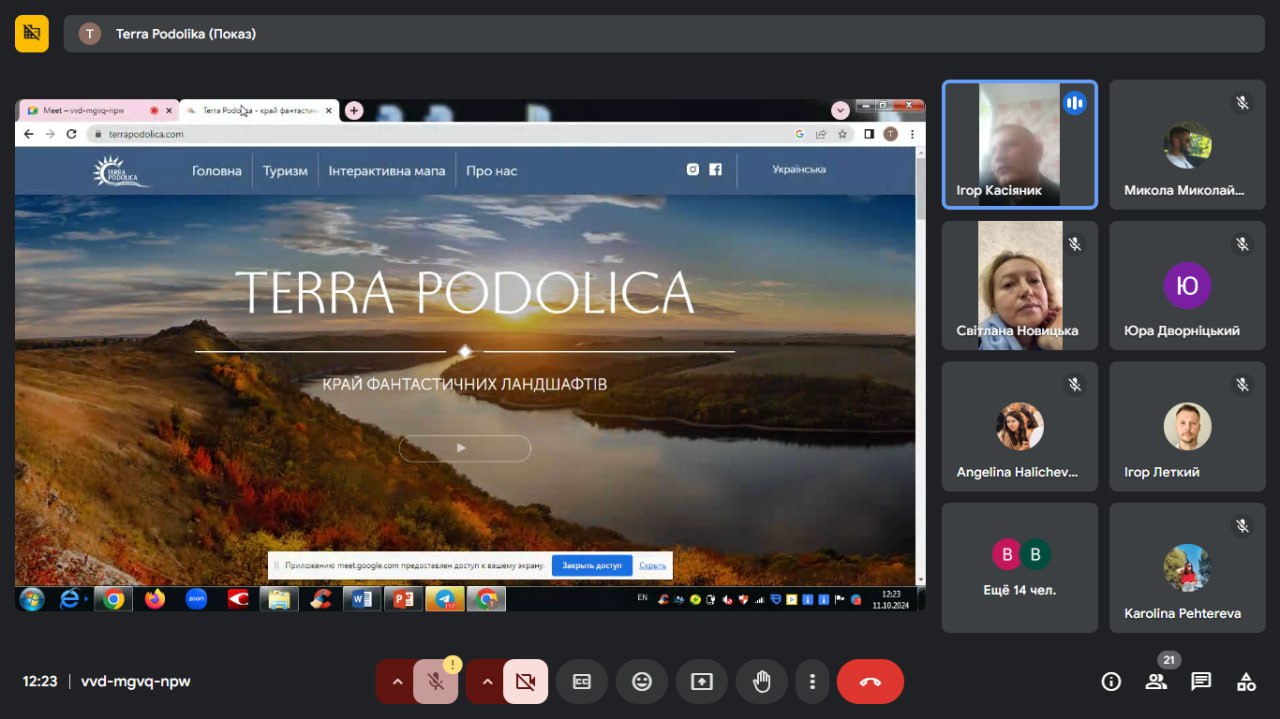Click the share page icon in address bar
Screen dimensions: 1280x719
click(821, 134)
